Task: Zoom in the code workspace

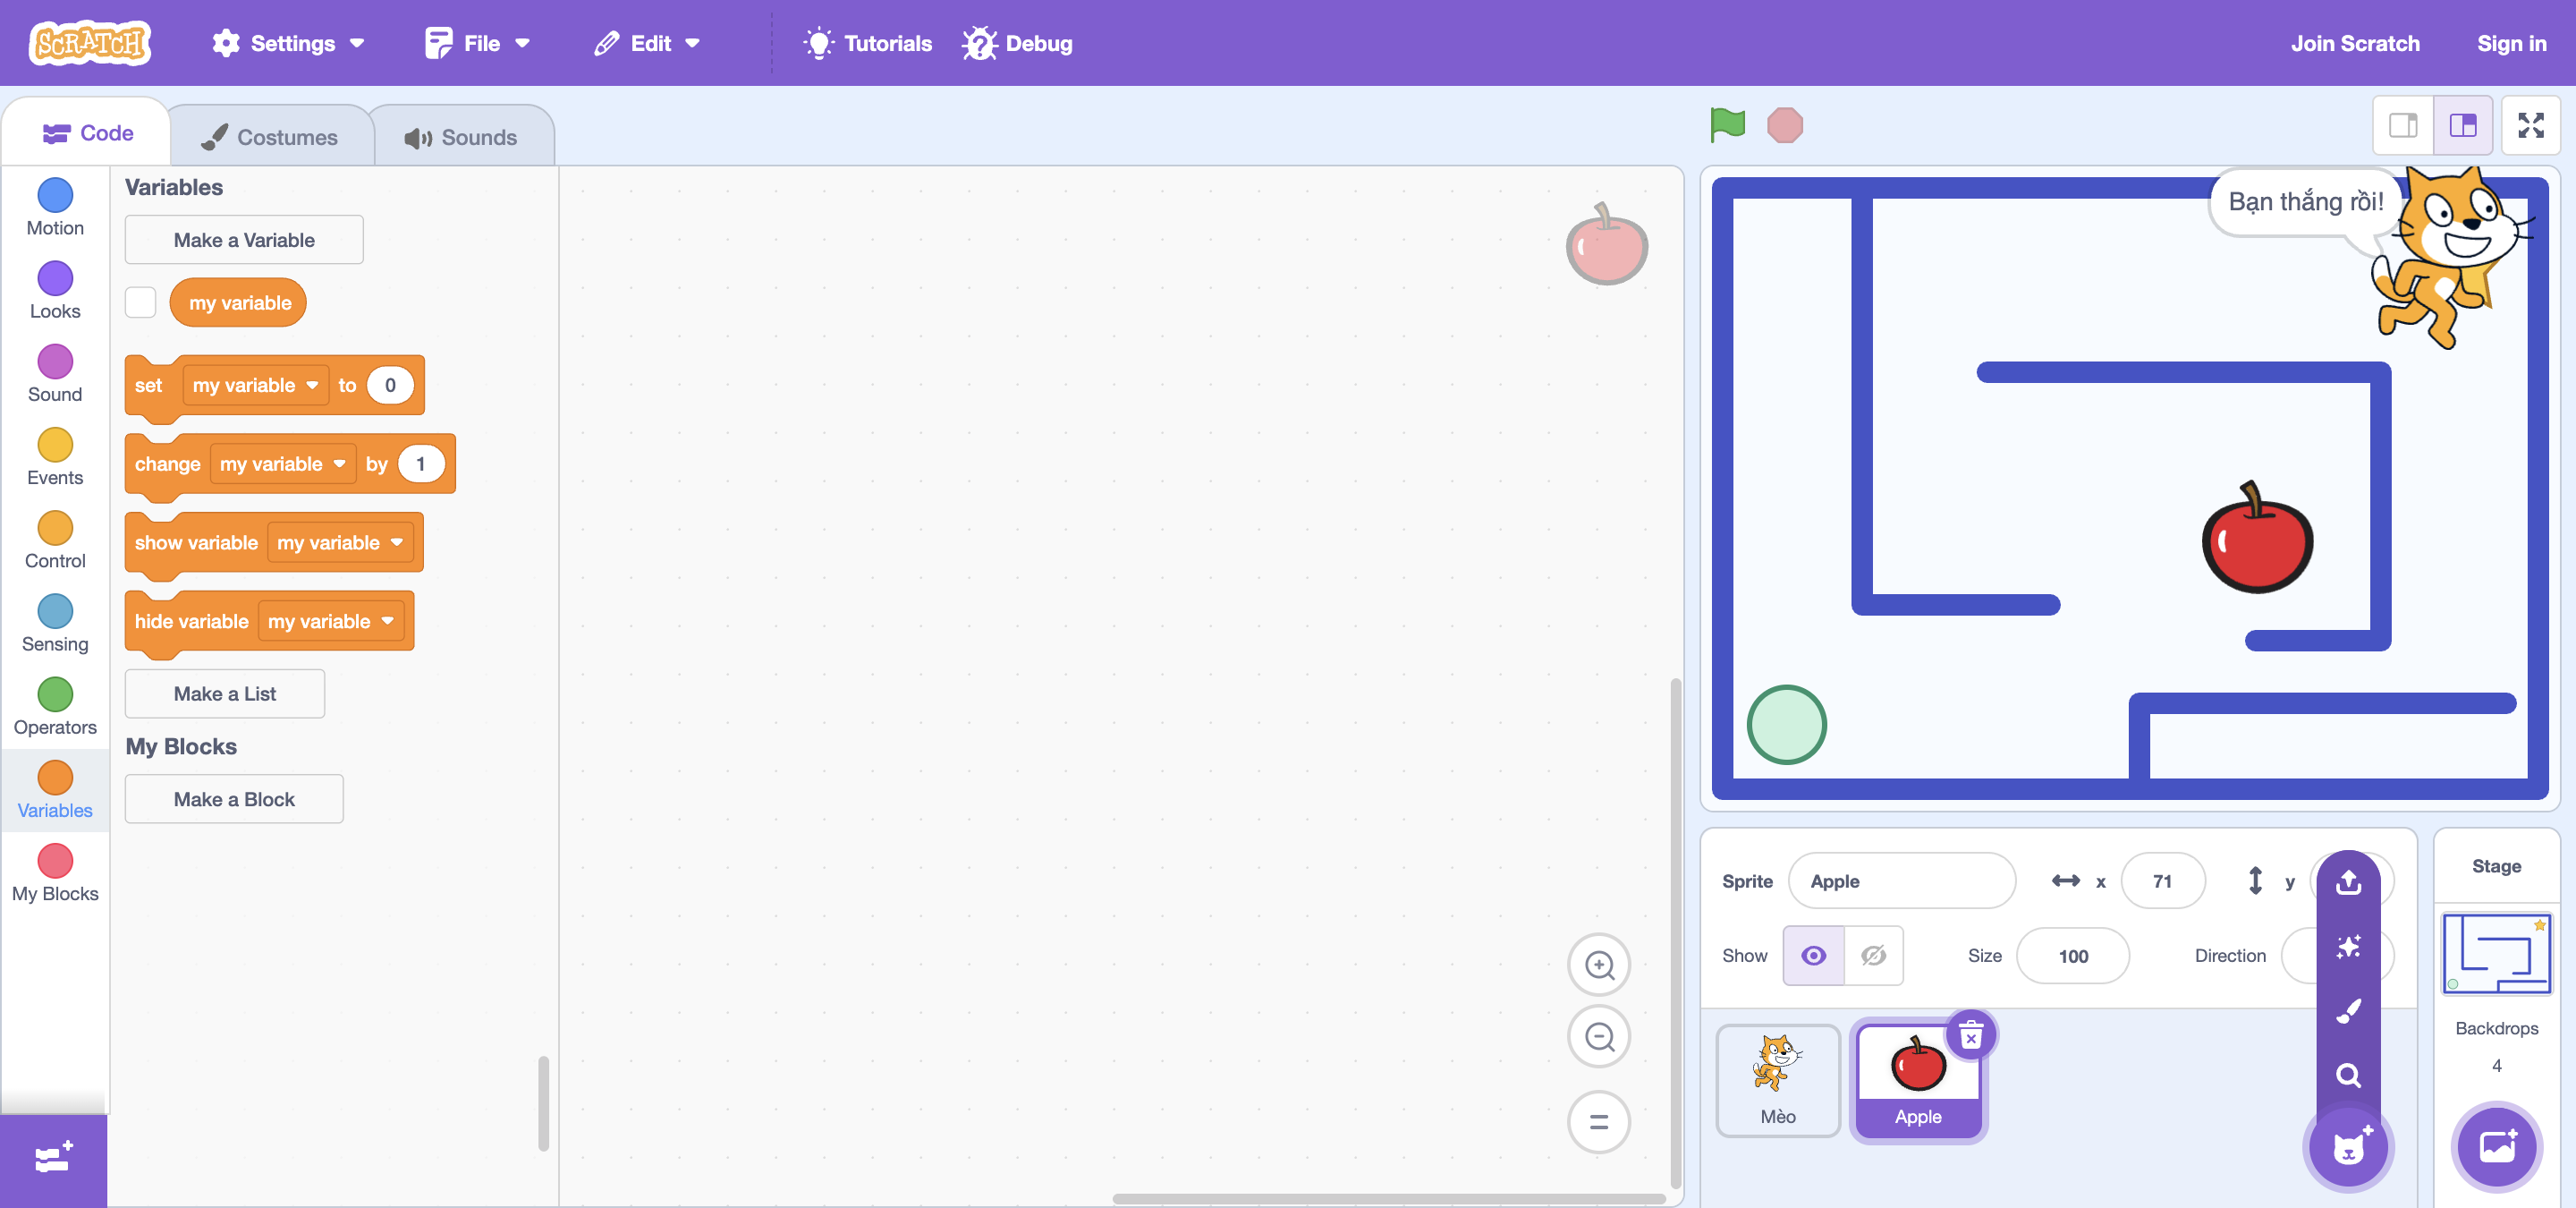Action: (1599, 964)
